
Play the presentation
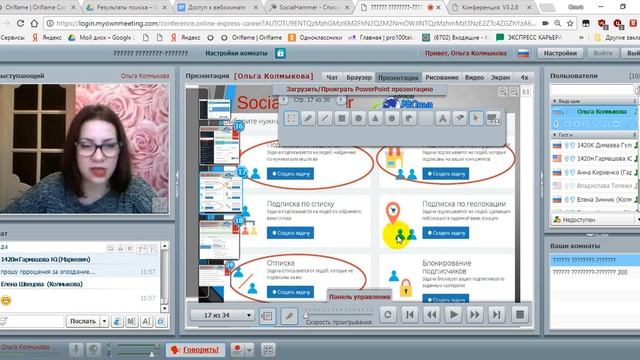(x=453, y=315)
